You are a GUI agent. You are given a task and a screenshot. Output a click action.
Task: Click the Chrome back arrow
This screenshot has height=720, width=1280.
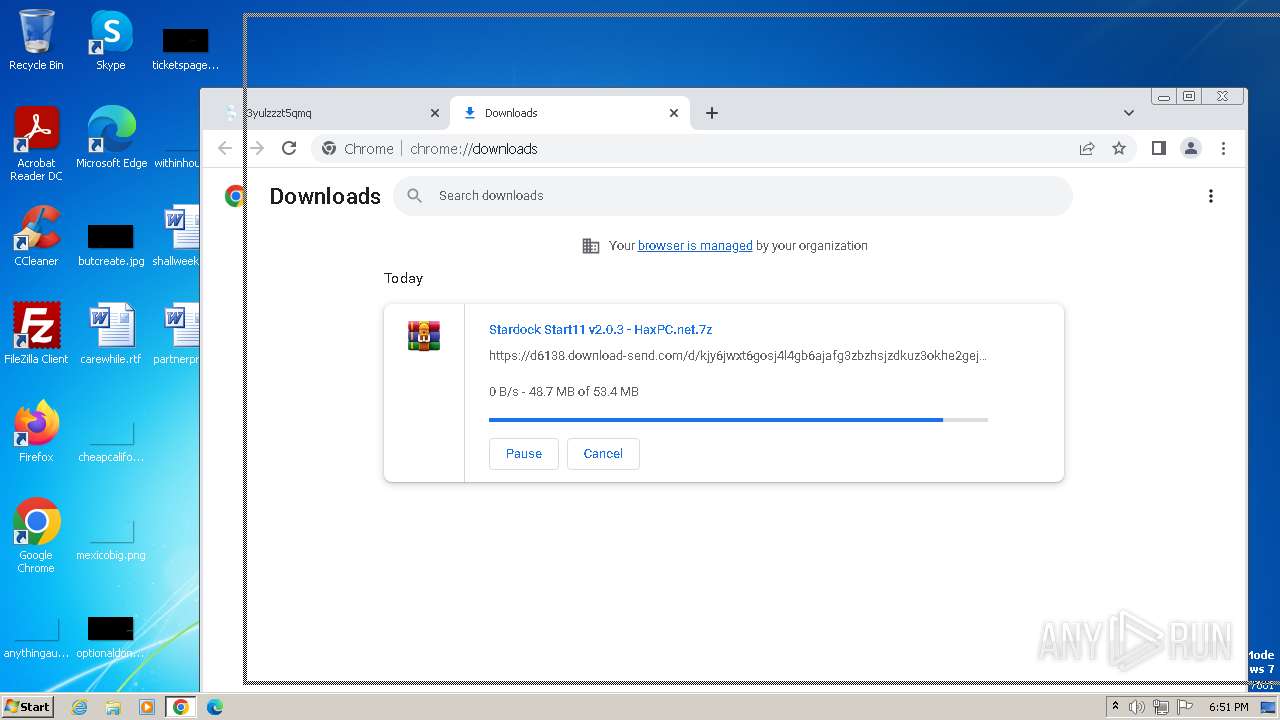pyautogui.click(x=225, y=148)
